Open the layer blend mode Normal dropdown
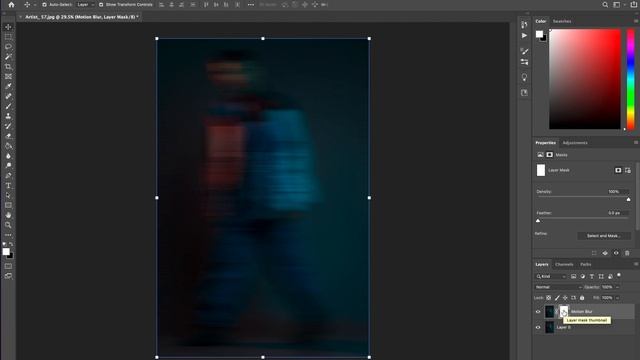 coord(558,287)
